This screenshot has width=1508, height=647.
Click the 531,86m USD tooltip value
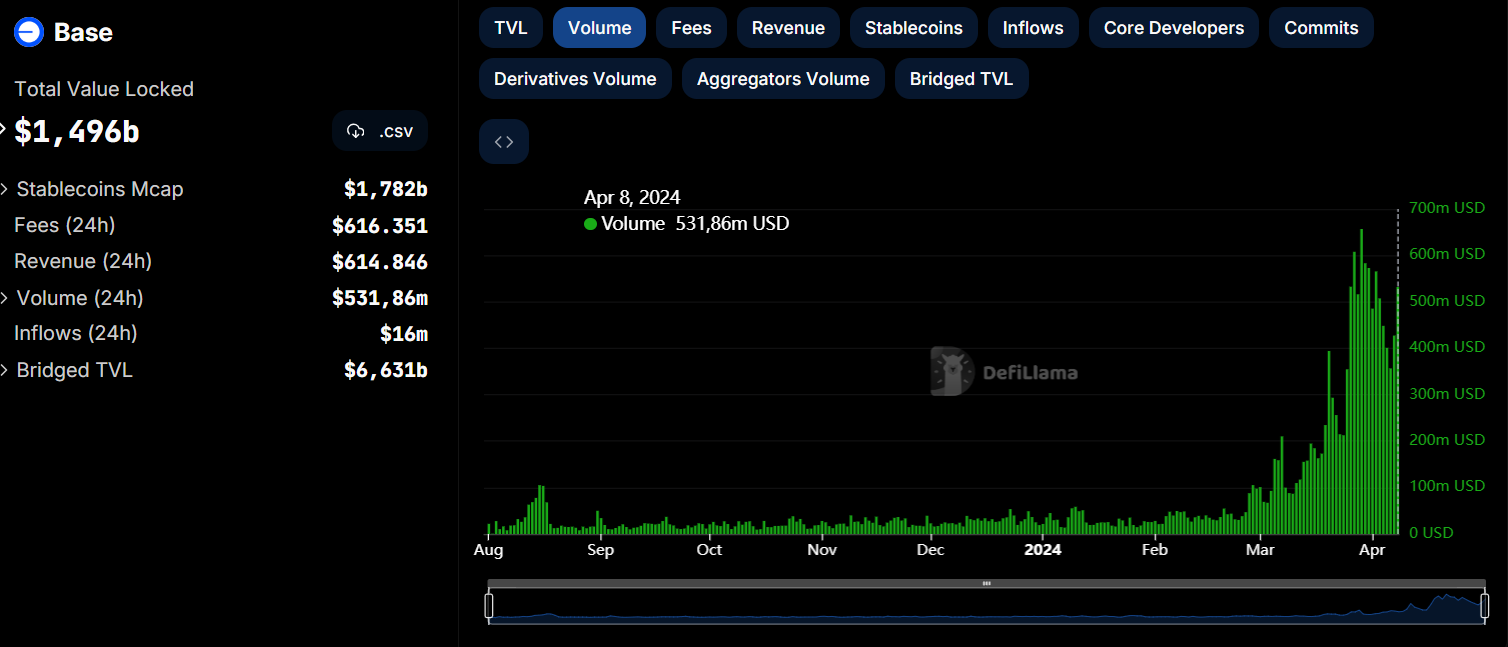tap(731, 224)
